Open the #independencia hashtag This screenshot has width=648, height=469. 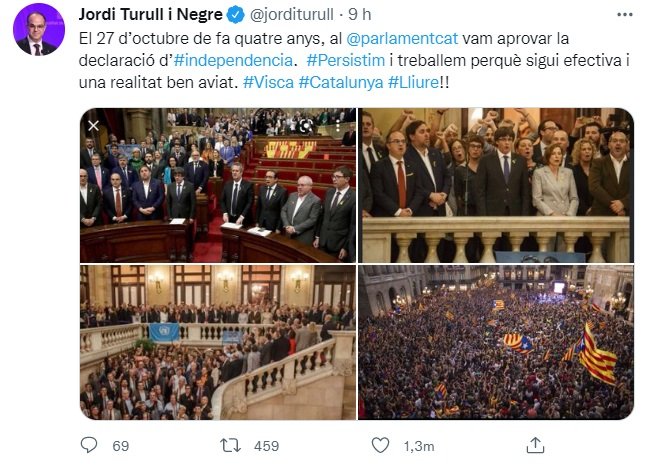click(233, 60)
